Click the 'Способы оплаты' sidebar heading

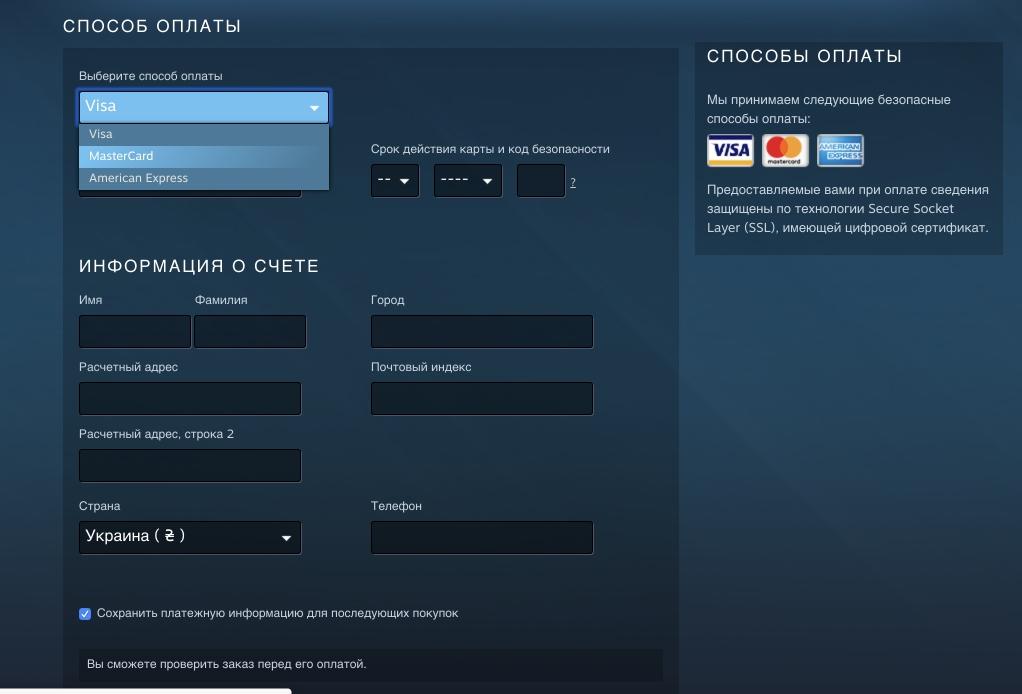point(804,56)
